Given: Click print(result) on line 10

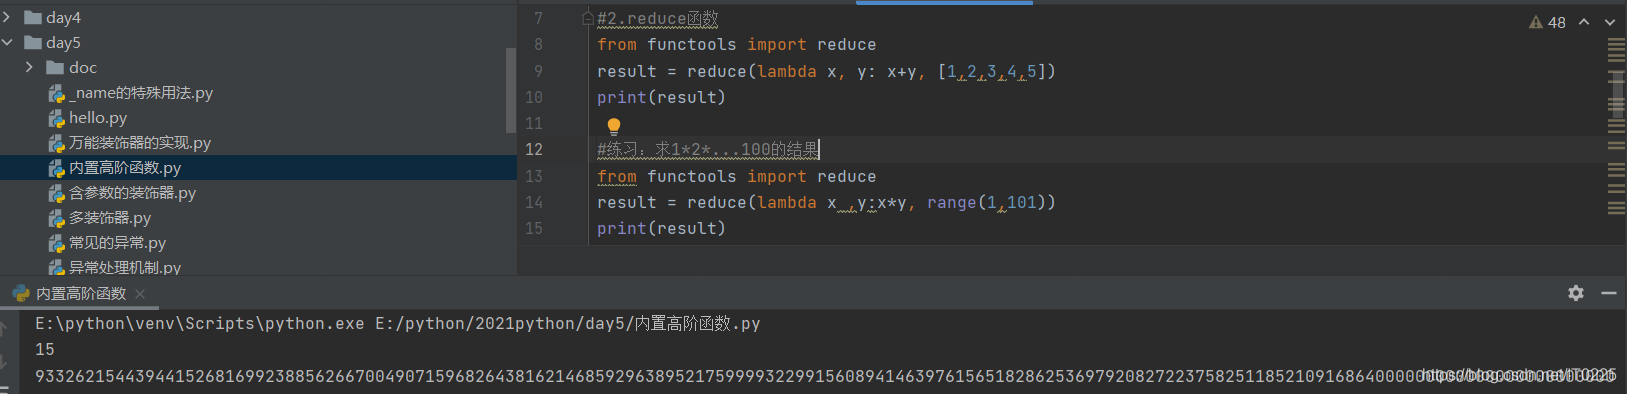Looking at the screenshot, I should click(x=661, y=97).
